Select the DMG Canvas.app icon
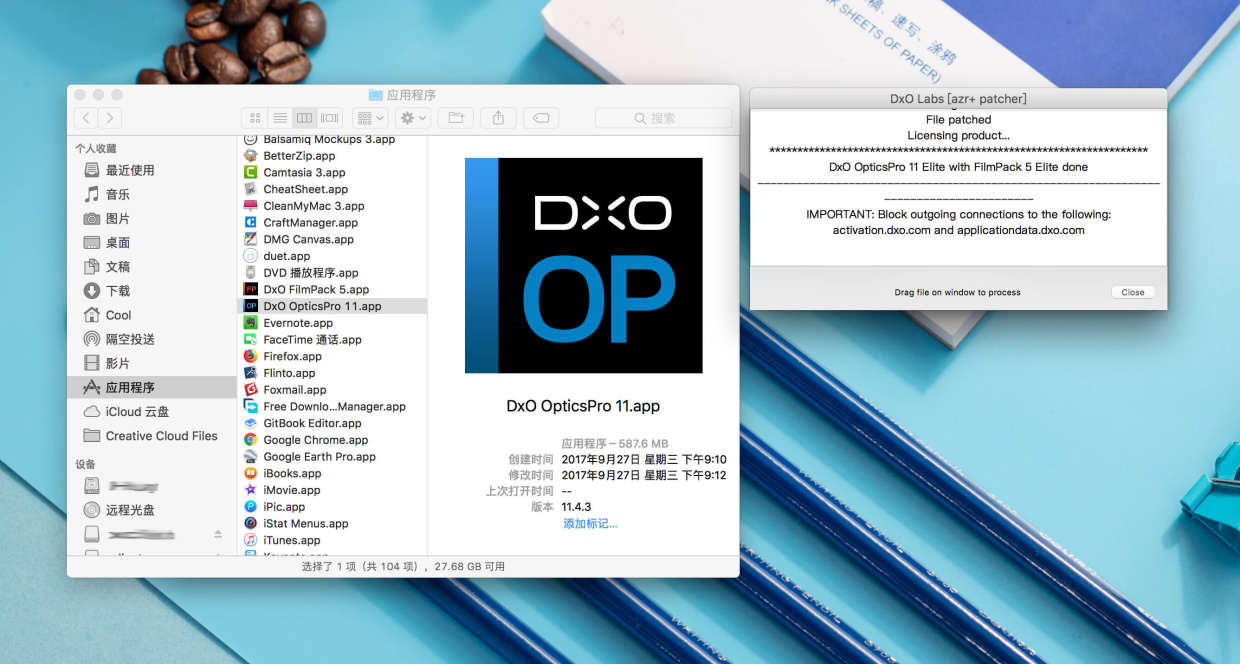 [x=251, y=240]
